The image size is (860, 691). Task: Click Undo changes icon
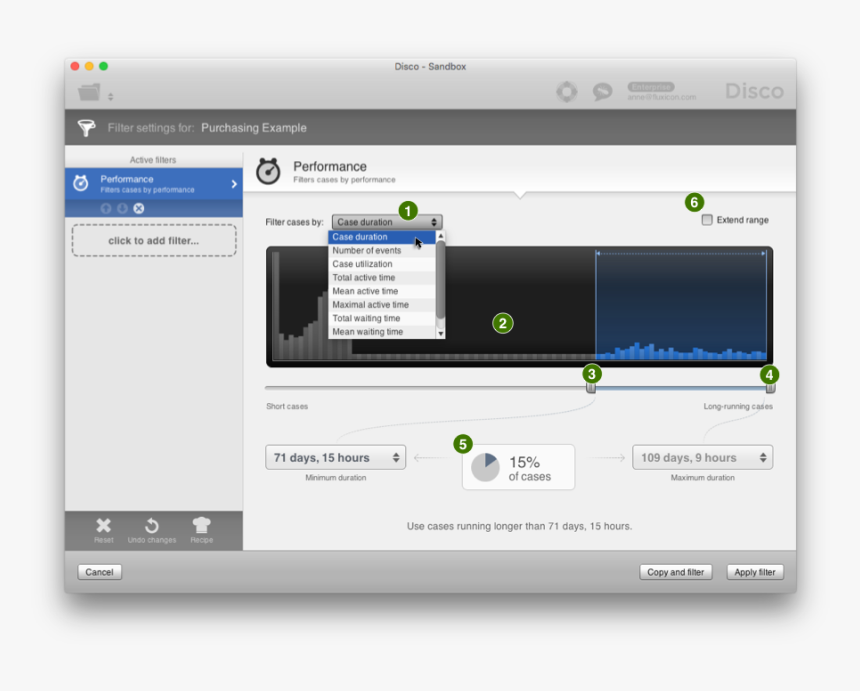[x=152, y=525]
